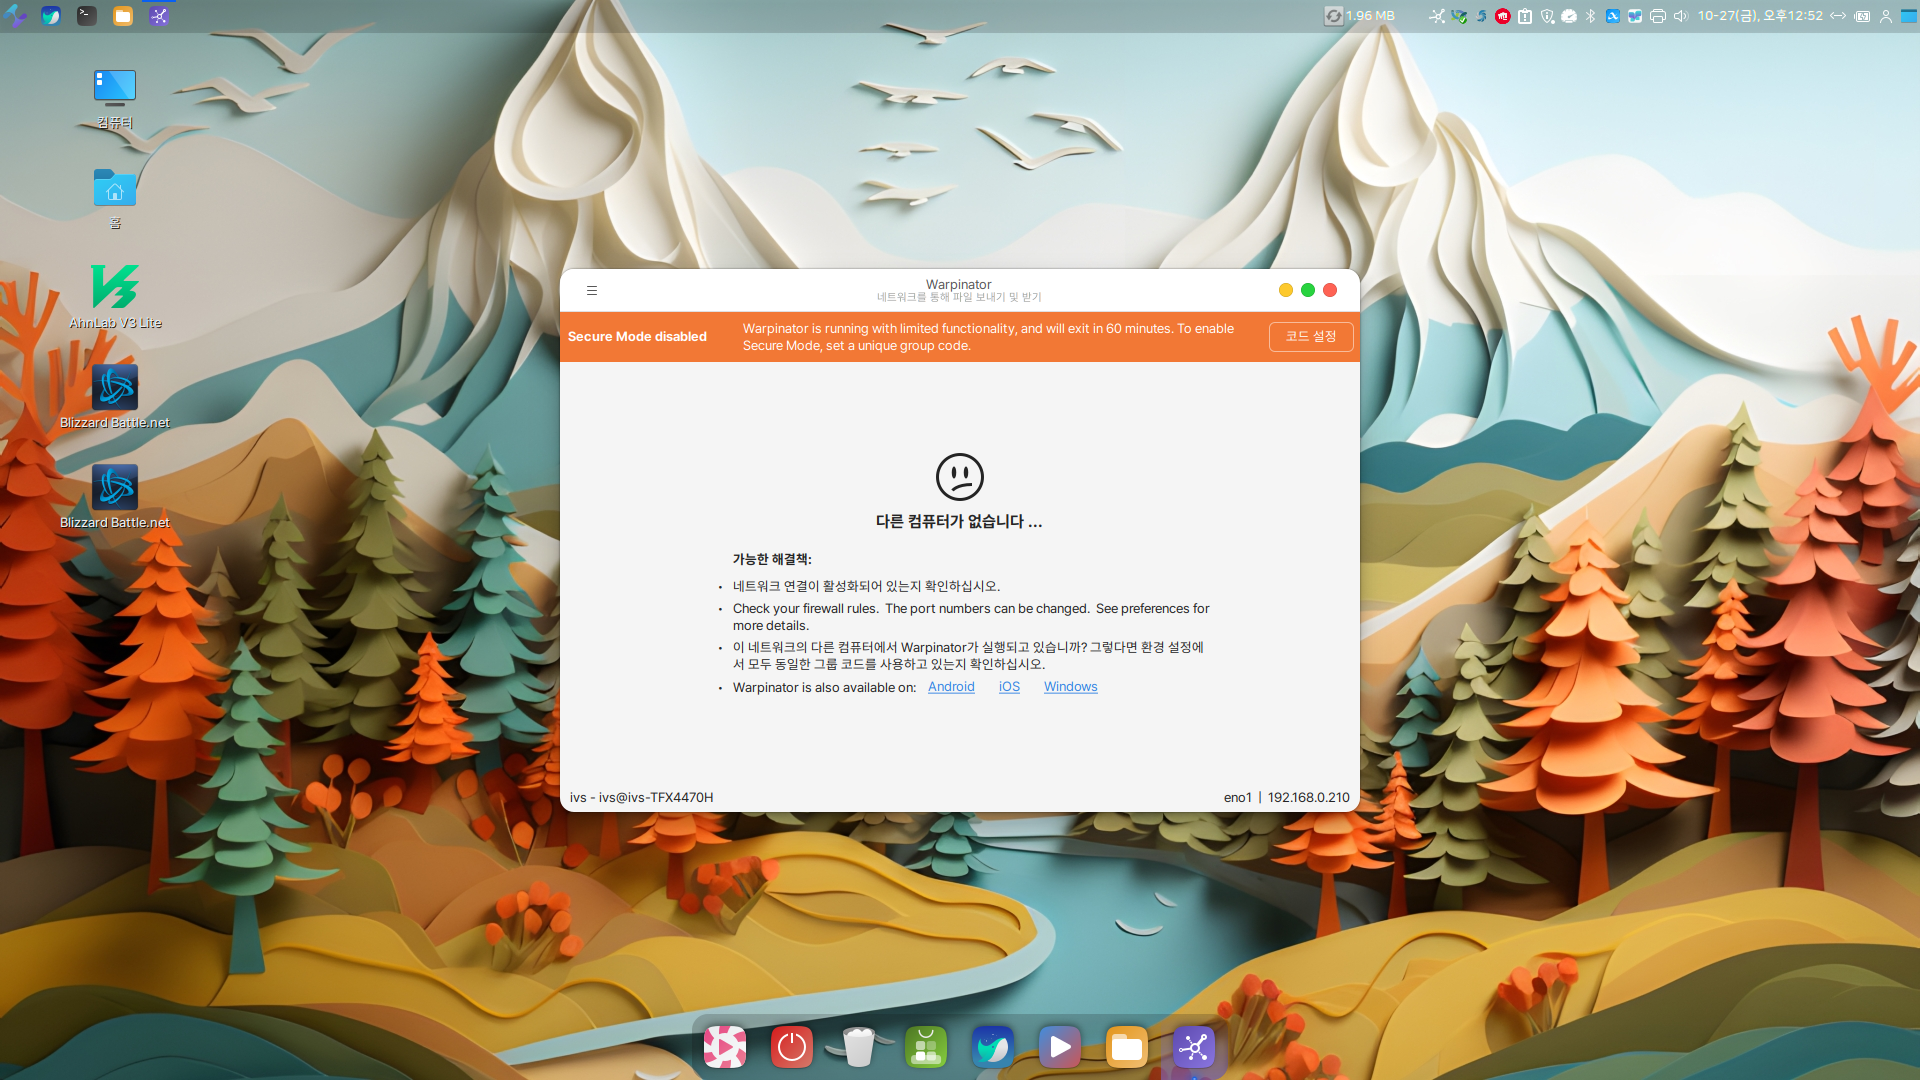Click the Bluetooth tray icon

[1590, 16]
